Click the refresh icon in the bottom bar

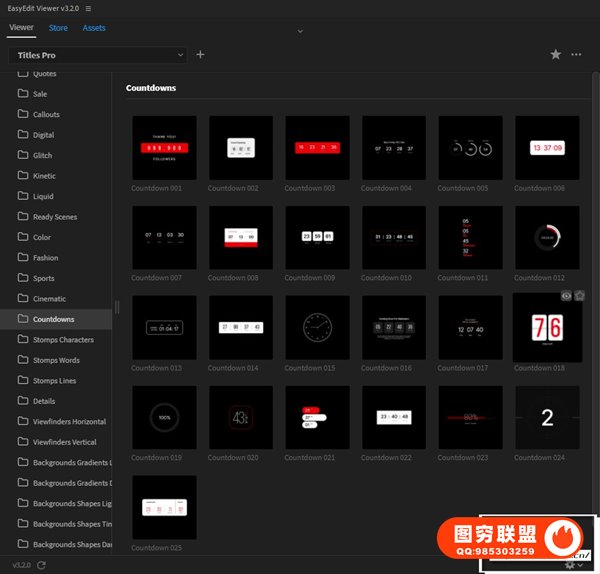click(39, 565)
